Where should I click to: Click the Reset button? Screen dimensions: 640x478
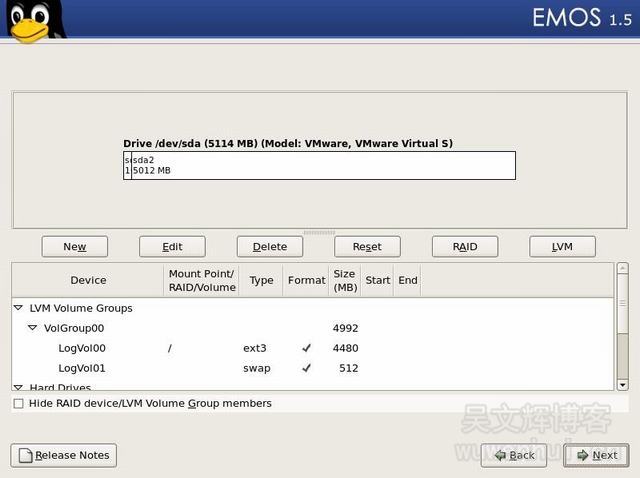coord(367,246)
